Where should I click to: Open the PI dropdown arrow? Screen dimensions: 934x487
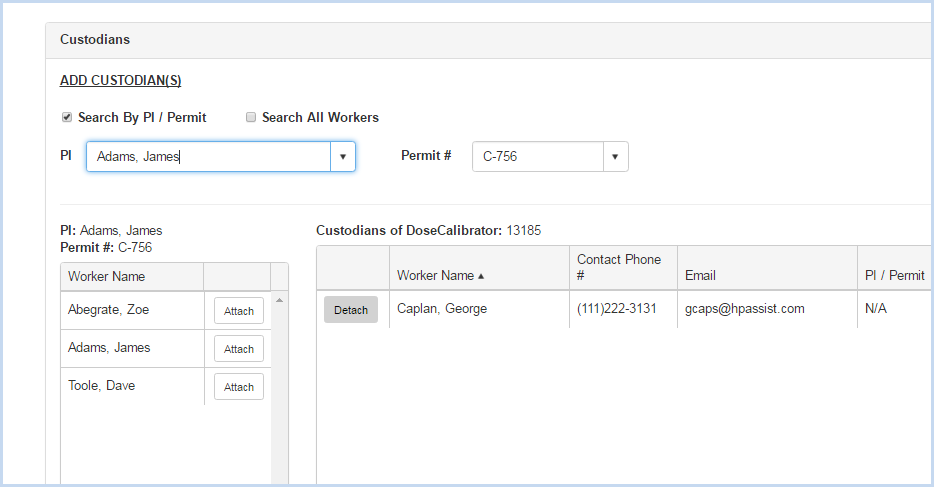click(x=343, y=157)
